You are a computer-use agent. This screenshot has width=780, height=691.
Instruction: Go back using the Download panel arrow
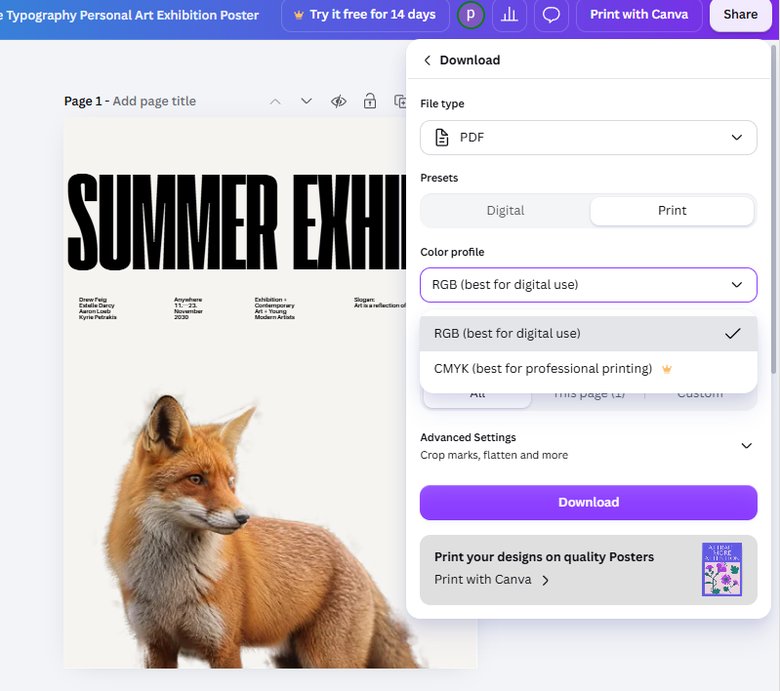(427, 60)
